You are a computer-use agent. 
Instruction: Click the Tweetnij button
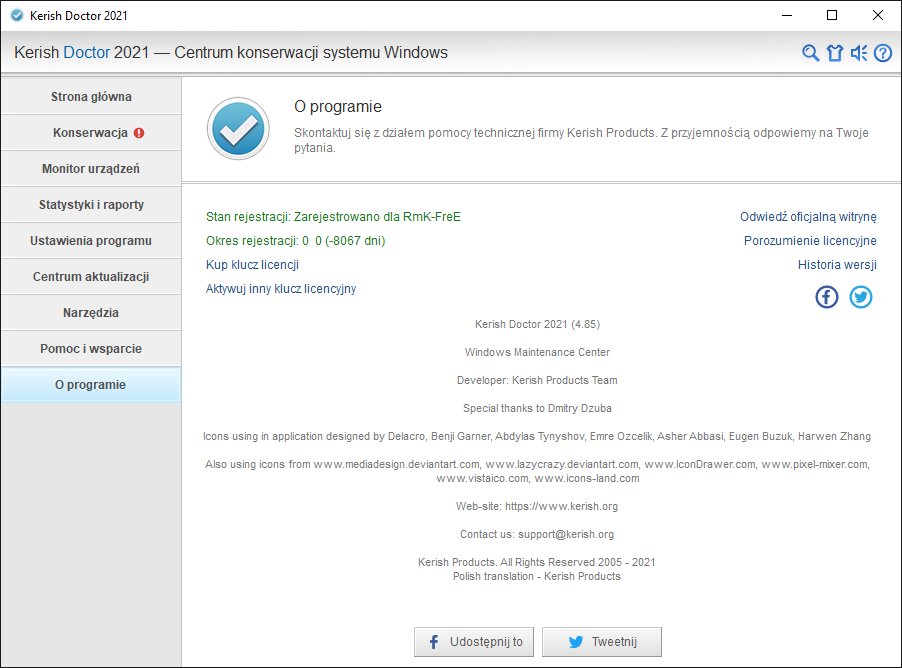click(x=602, y=642)
